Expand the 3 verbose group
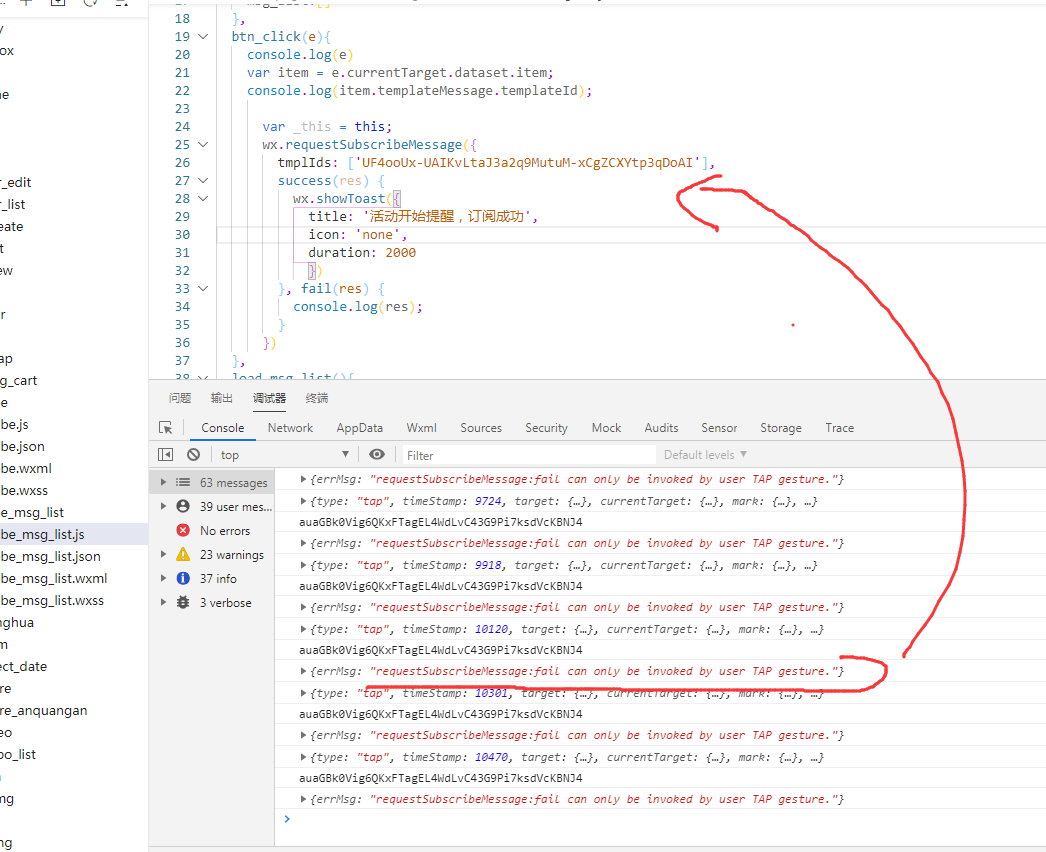Image resolution: width=1046 pixels, height=852 pixels. (163, 602)
